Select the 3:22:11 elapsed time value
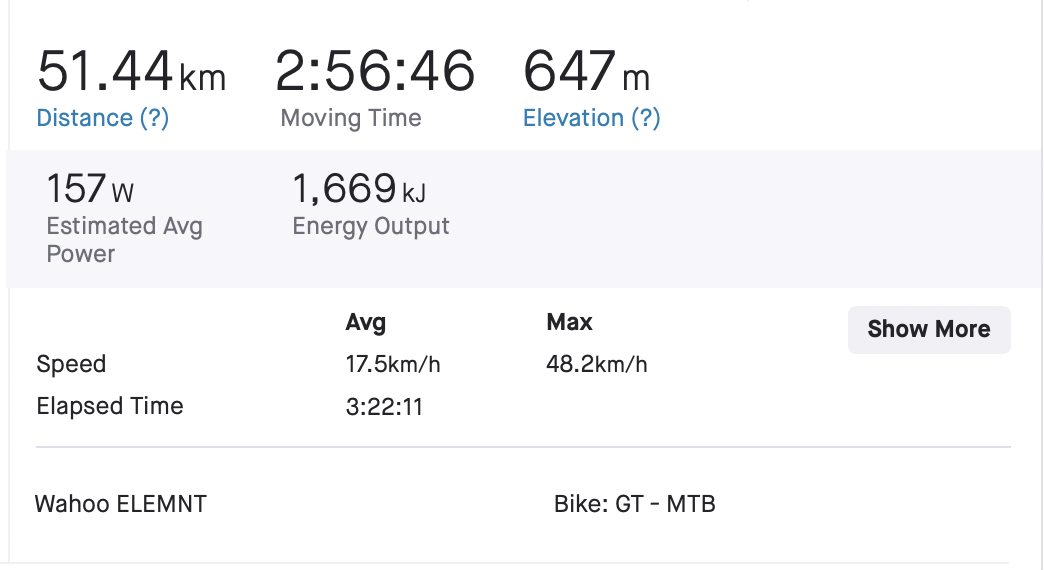Viewport: 1044px width, 570px height. (384, 407)
